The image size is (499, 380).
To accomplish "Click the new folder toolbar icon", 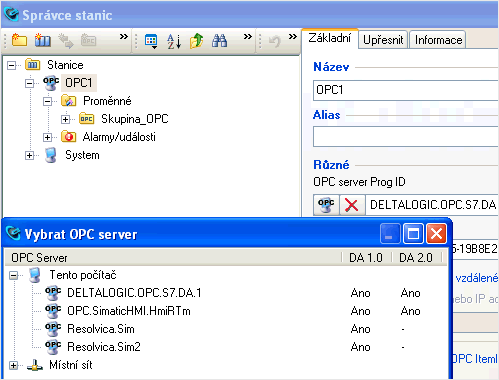I will (x=19, y=41).
